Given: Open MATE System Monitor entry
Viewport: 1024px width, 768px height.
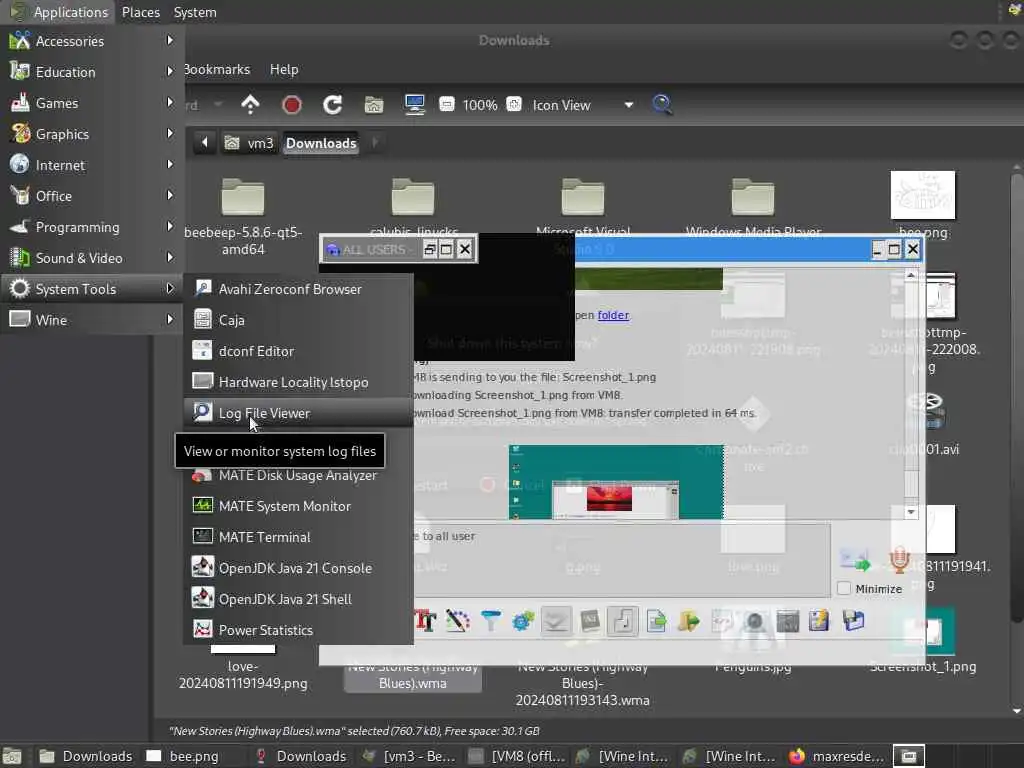Looking at the screenshot, I should (298, 506).
